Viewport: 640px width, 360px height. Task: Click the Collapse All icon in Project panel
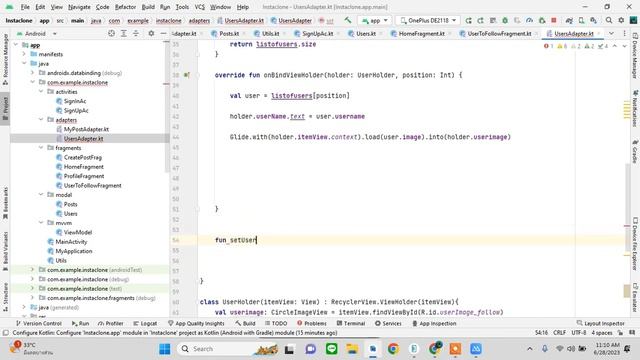coord(136,33)
